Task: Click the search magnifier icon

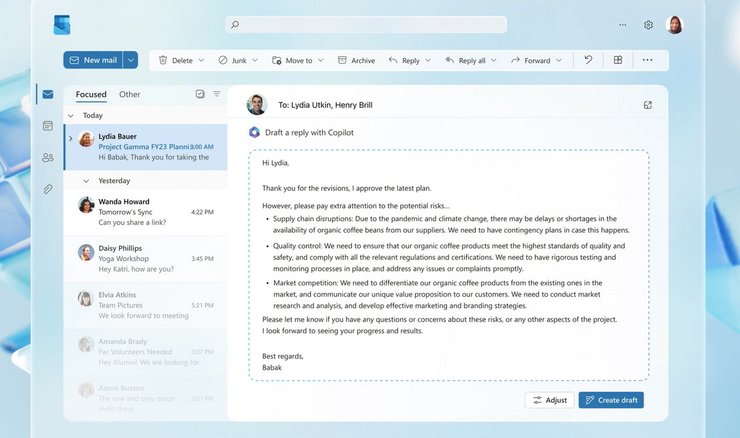Action: [x=235, y=25]
